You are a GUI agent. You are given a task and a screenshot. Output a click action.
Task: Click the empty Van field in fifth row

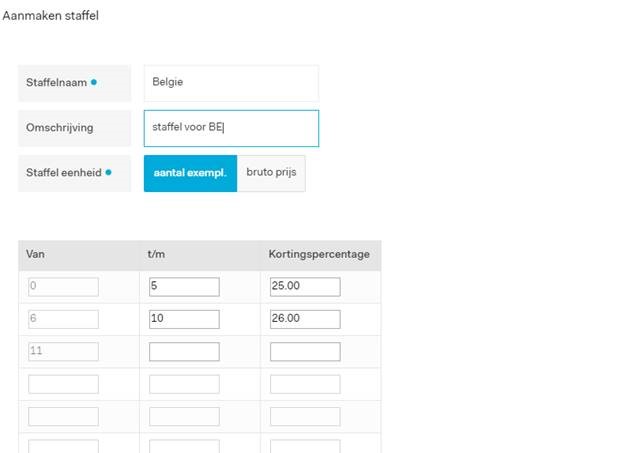click(63, 416)
